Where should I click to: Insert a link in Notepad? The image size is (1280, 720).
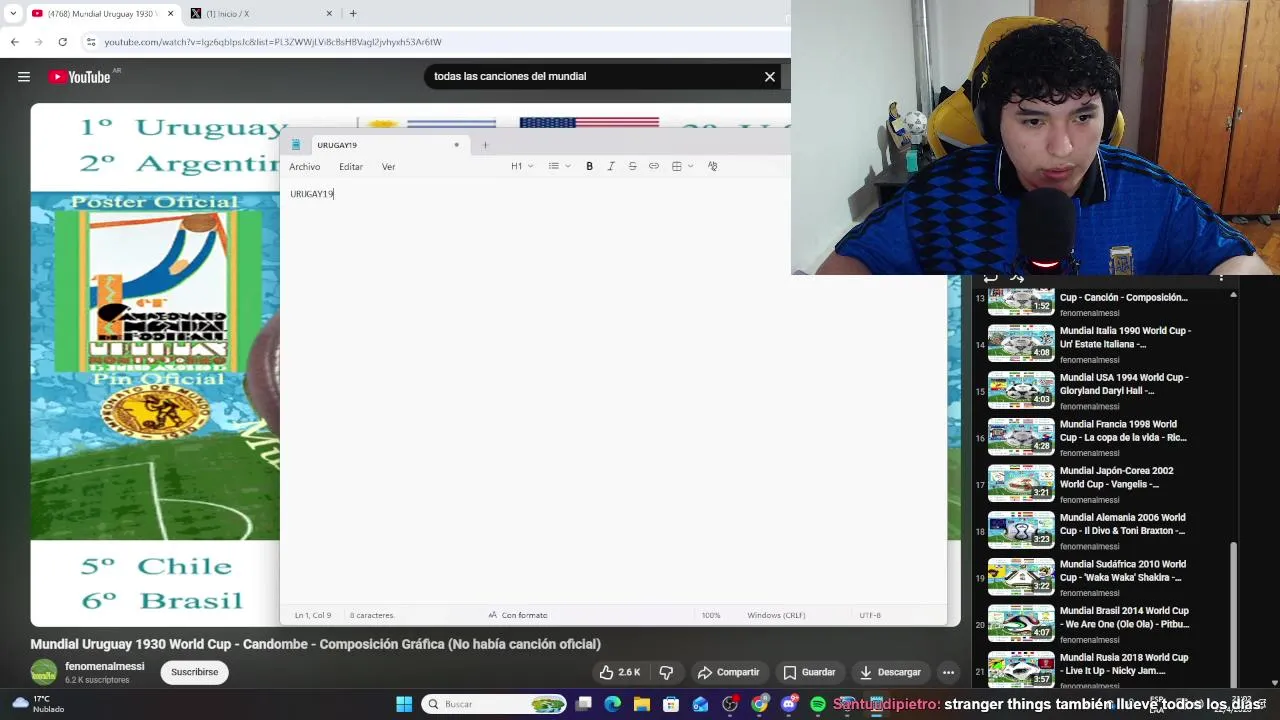pos(654,166)
